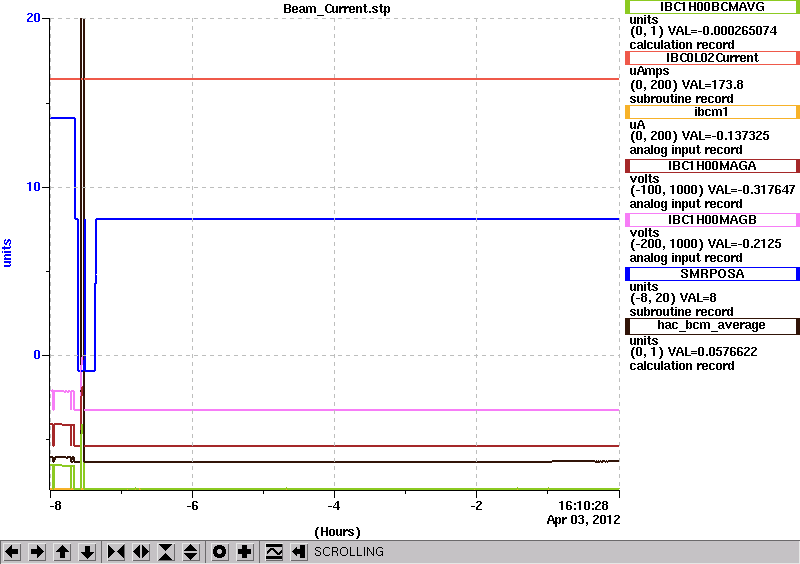Click the -6 tick label on time axis
The image size is (800, 564).
tap(192, 506)
